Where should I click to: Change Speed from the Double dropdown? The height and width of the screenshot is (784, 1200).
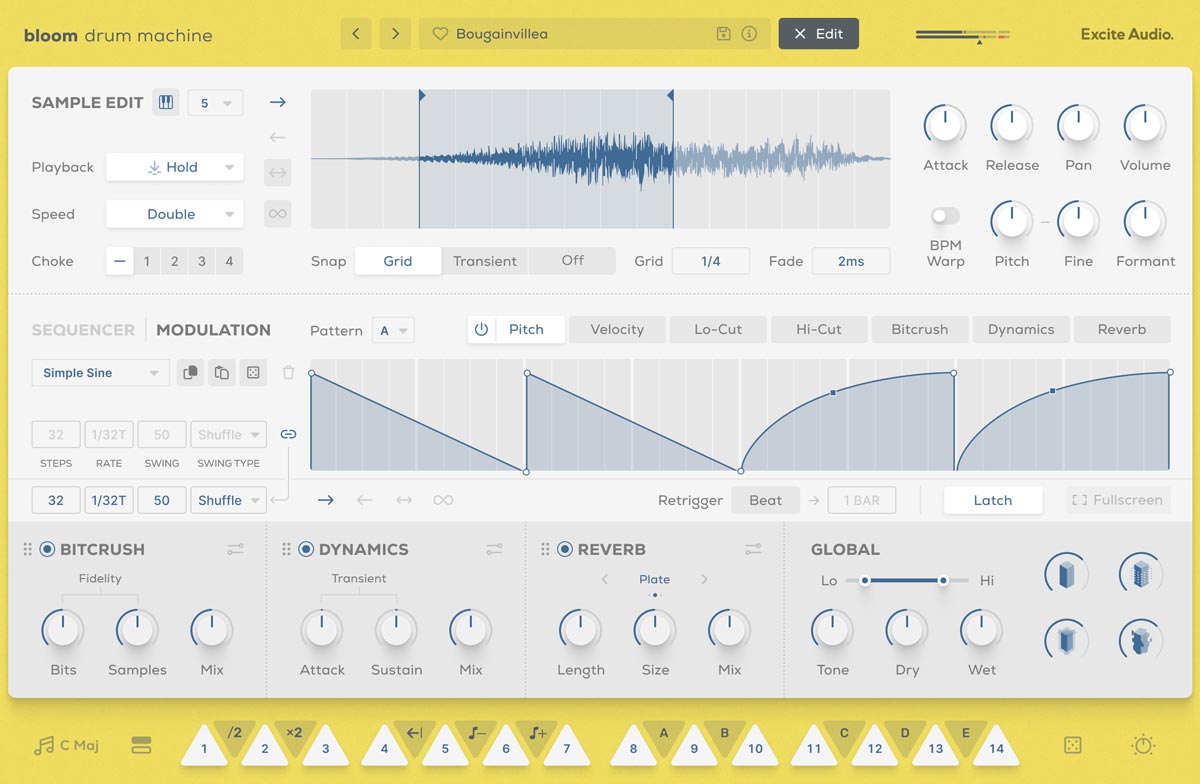pos(174,214)
